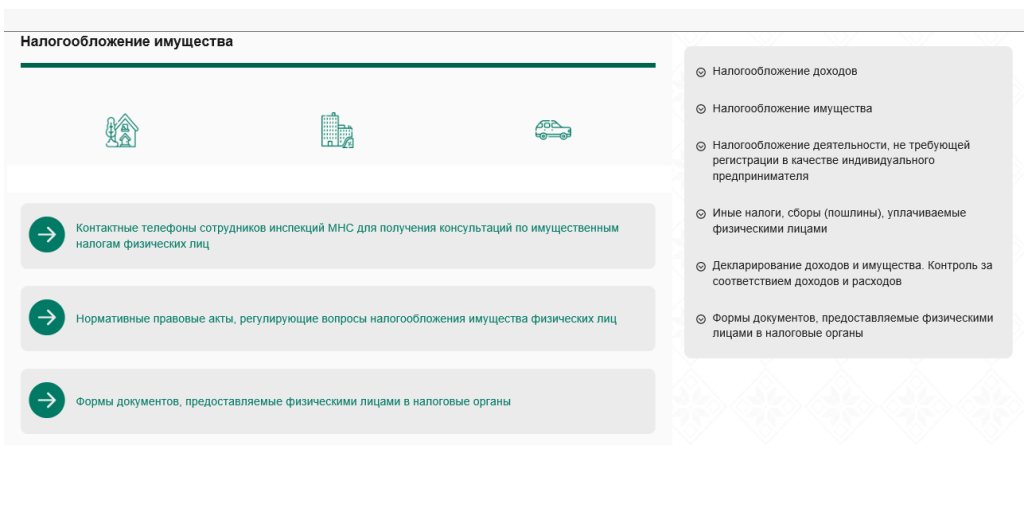Click the office building icon

(x=336, y=131)
